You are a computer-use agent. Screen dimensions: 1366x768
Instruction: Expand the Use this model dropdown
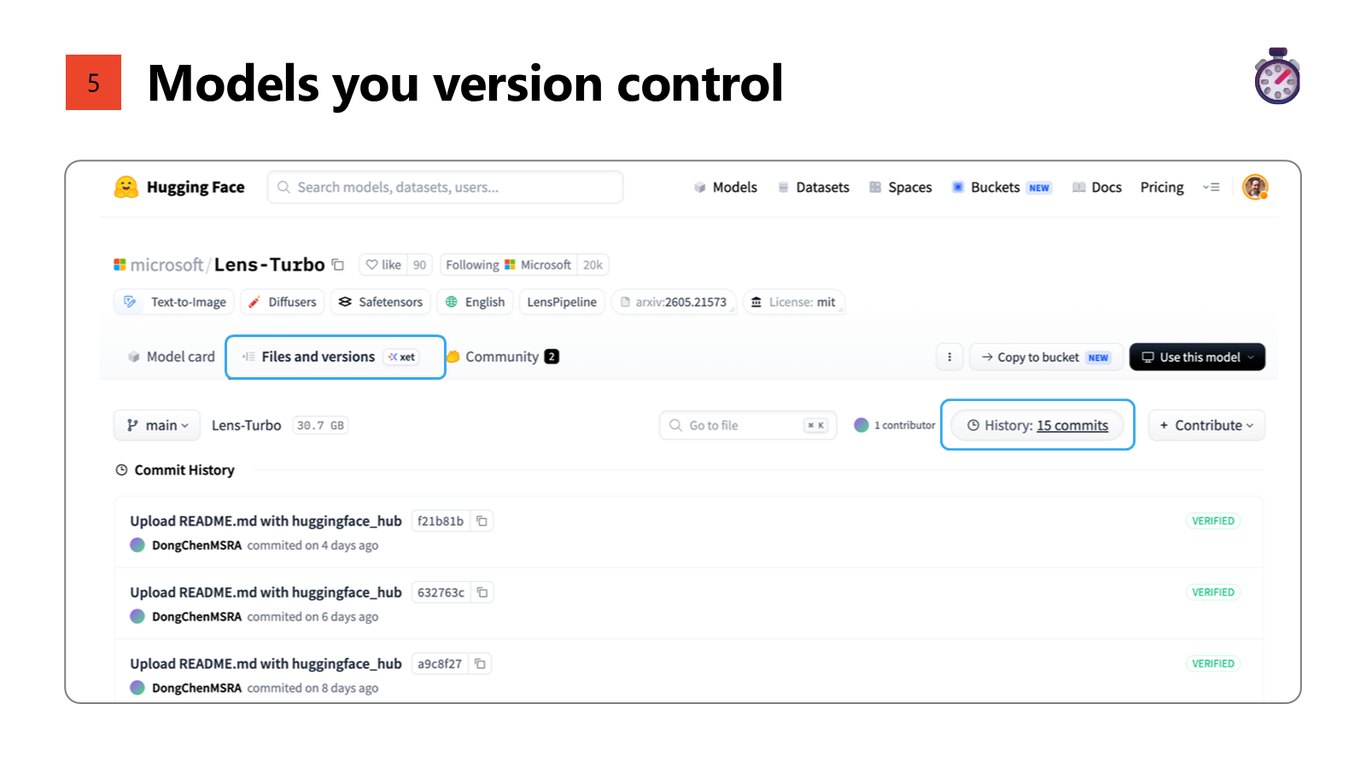click(x=1197, y=357)
